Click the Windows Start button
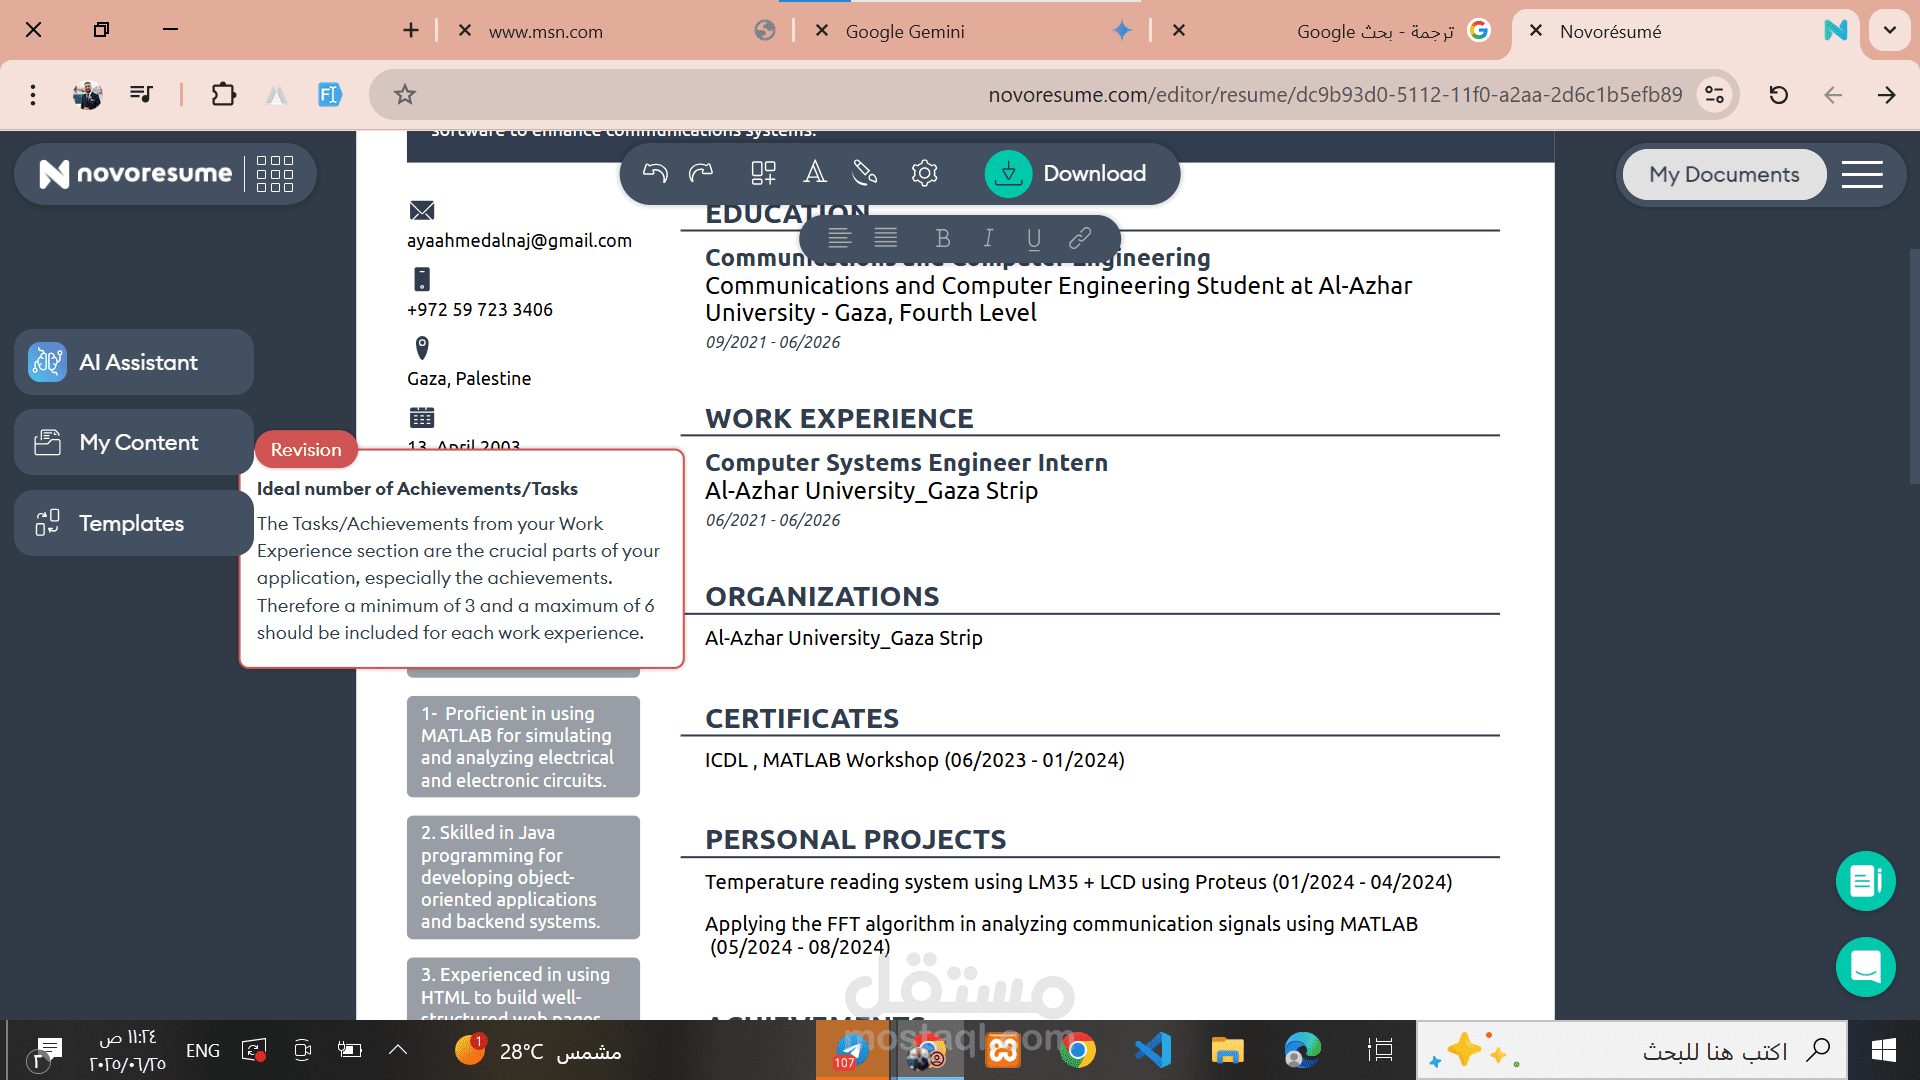 tap(1884, 1050)
